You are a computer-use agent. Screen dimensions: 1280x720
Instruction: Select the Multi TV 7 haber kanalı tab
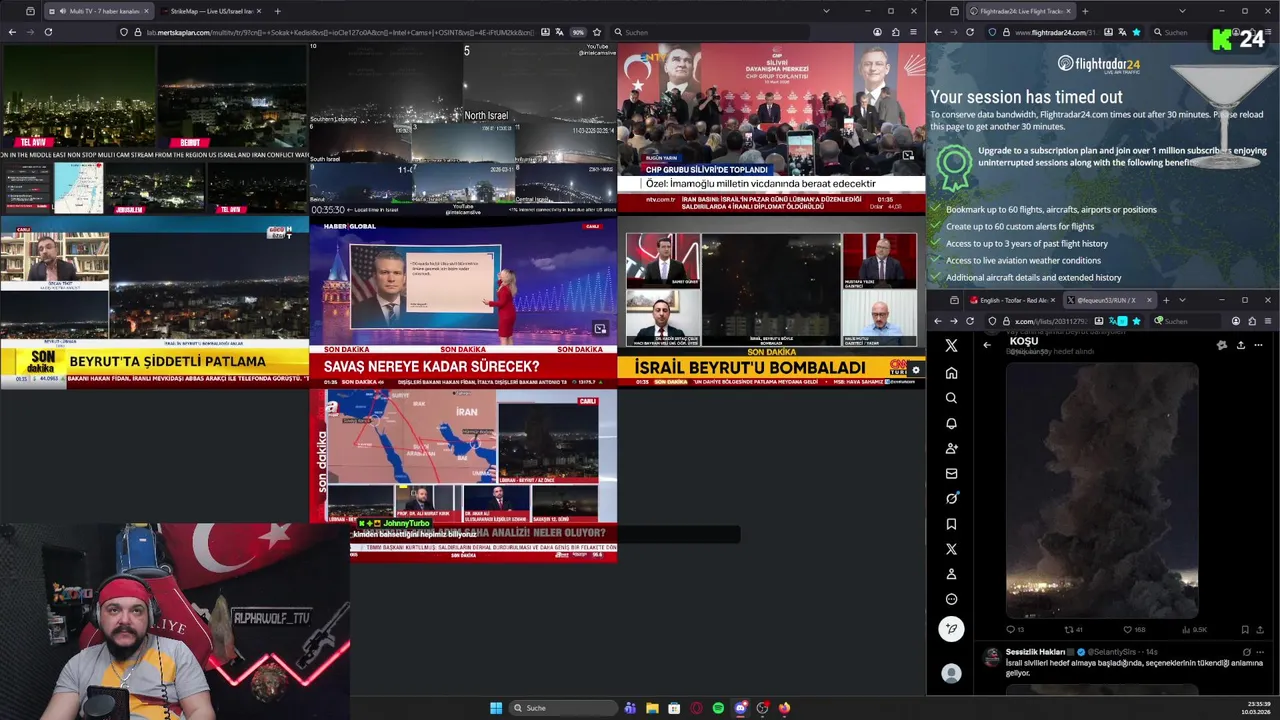[x=98, y=11]
